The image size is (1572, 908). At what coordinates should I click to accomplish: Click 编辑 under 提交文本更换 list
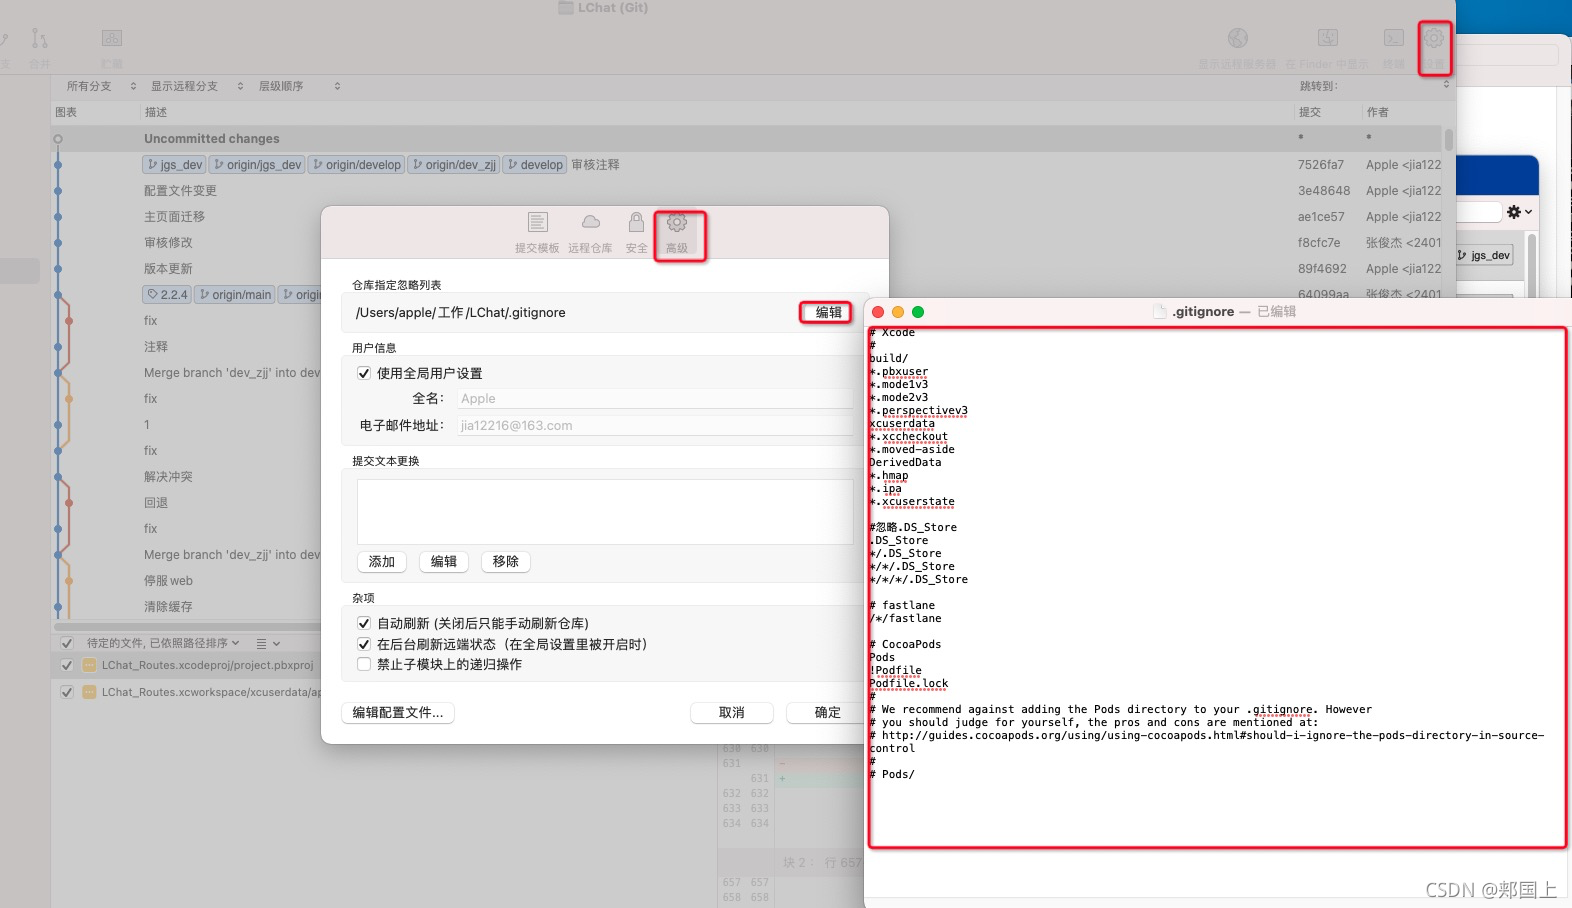click(x=444, y=562)
